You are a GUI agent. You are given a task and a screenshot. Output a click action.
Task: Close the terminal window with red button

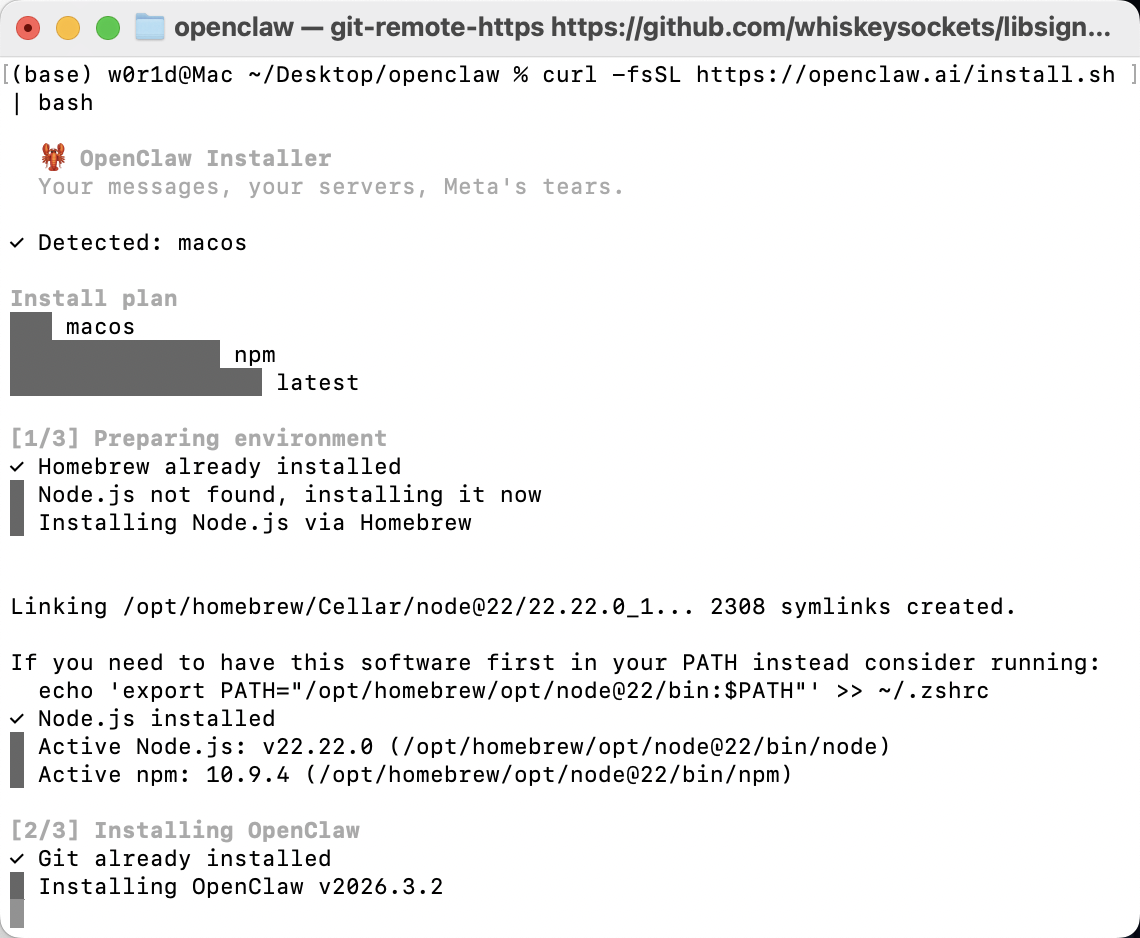click(x=28, y=28)
